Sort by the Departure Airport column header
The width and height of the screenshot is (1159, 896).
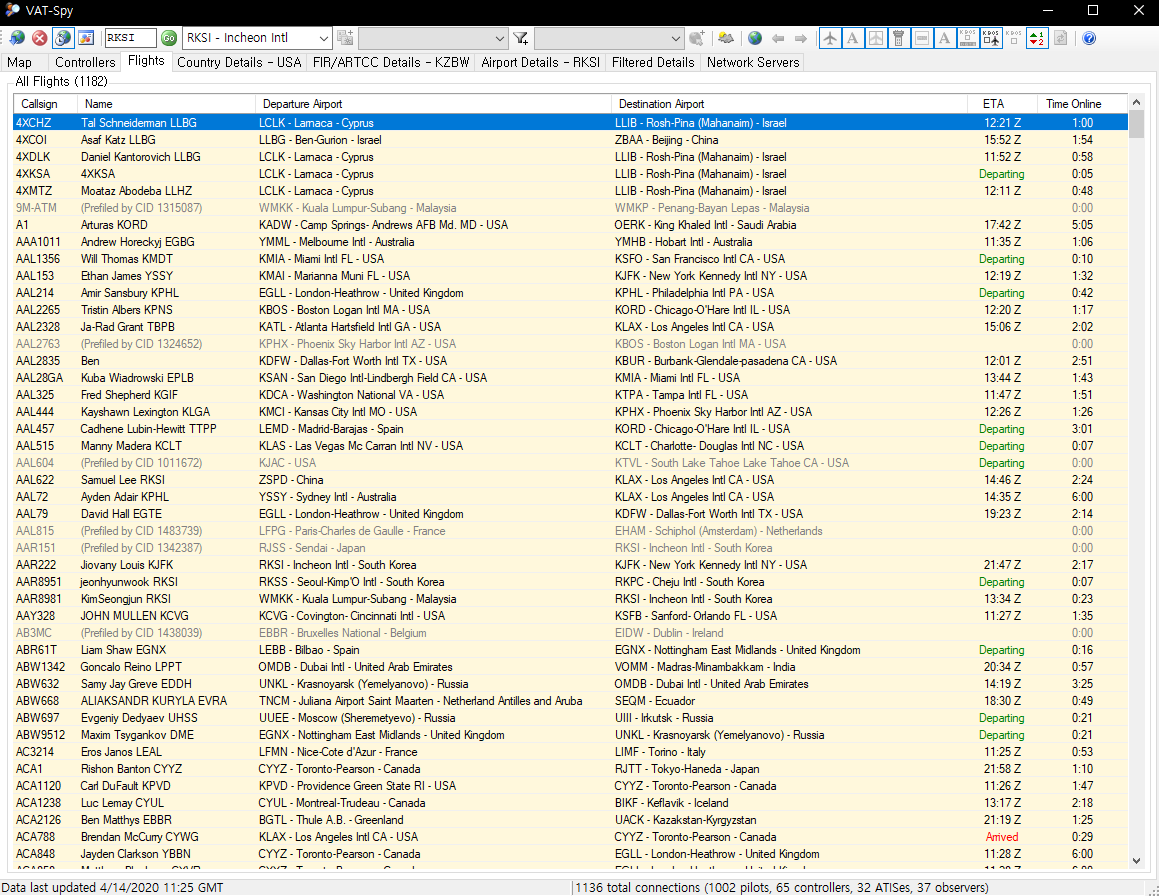click(x=433, y=104)
